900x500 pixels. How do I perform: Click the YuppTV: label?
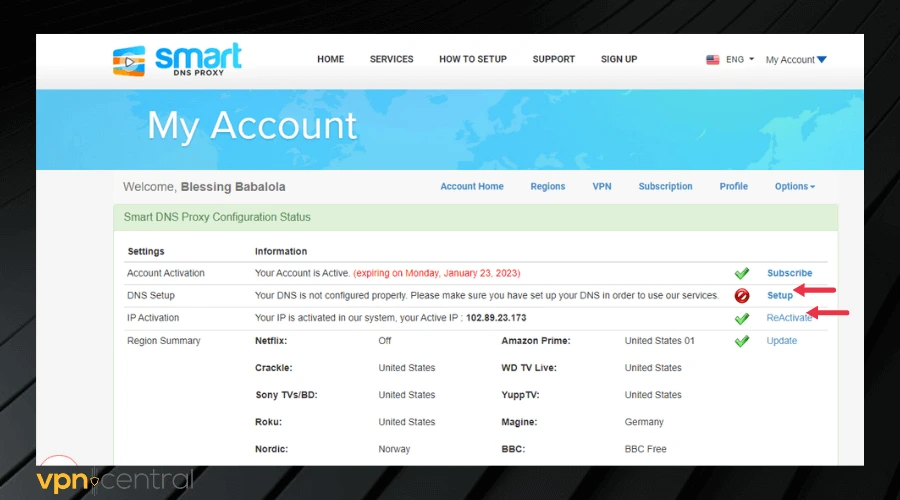[520, 395]
